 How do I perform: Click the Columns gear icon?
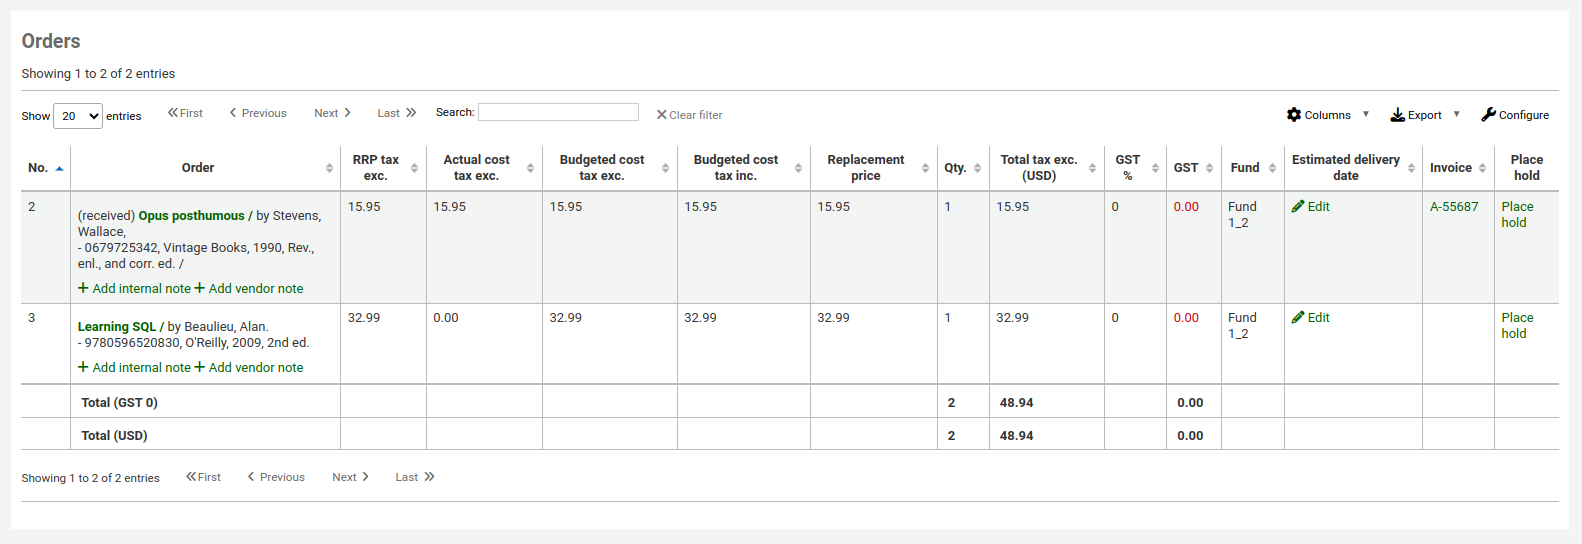(x=1294, y=115)
